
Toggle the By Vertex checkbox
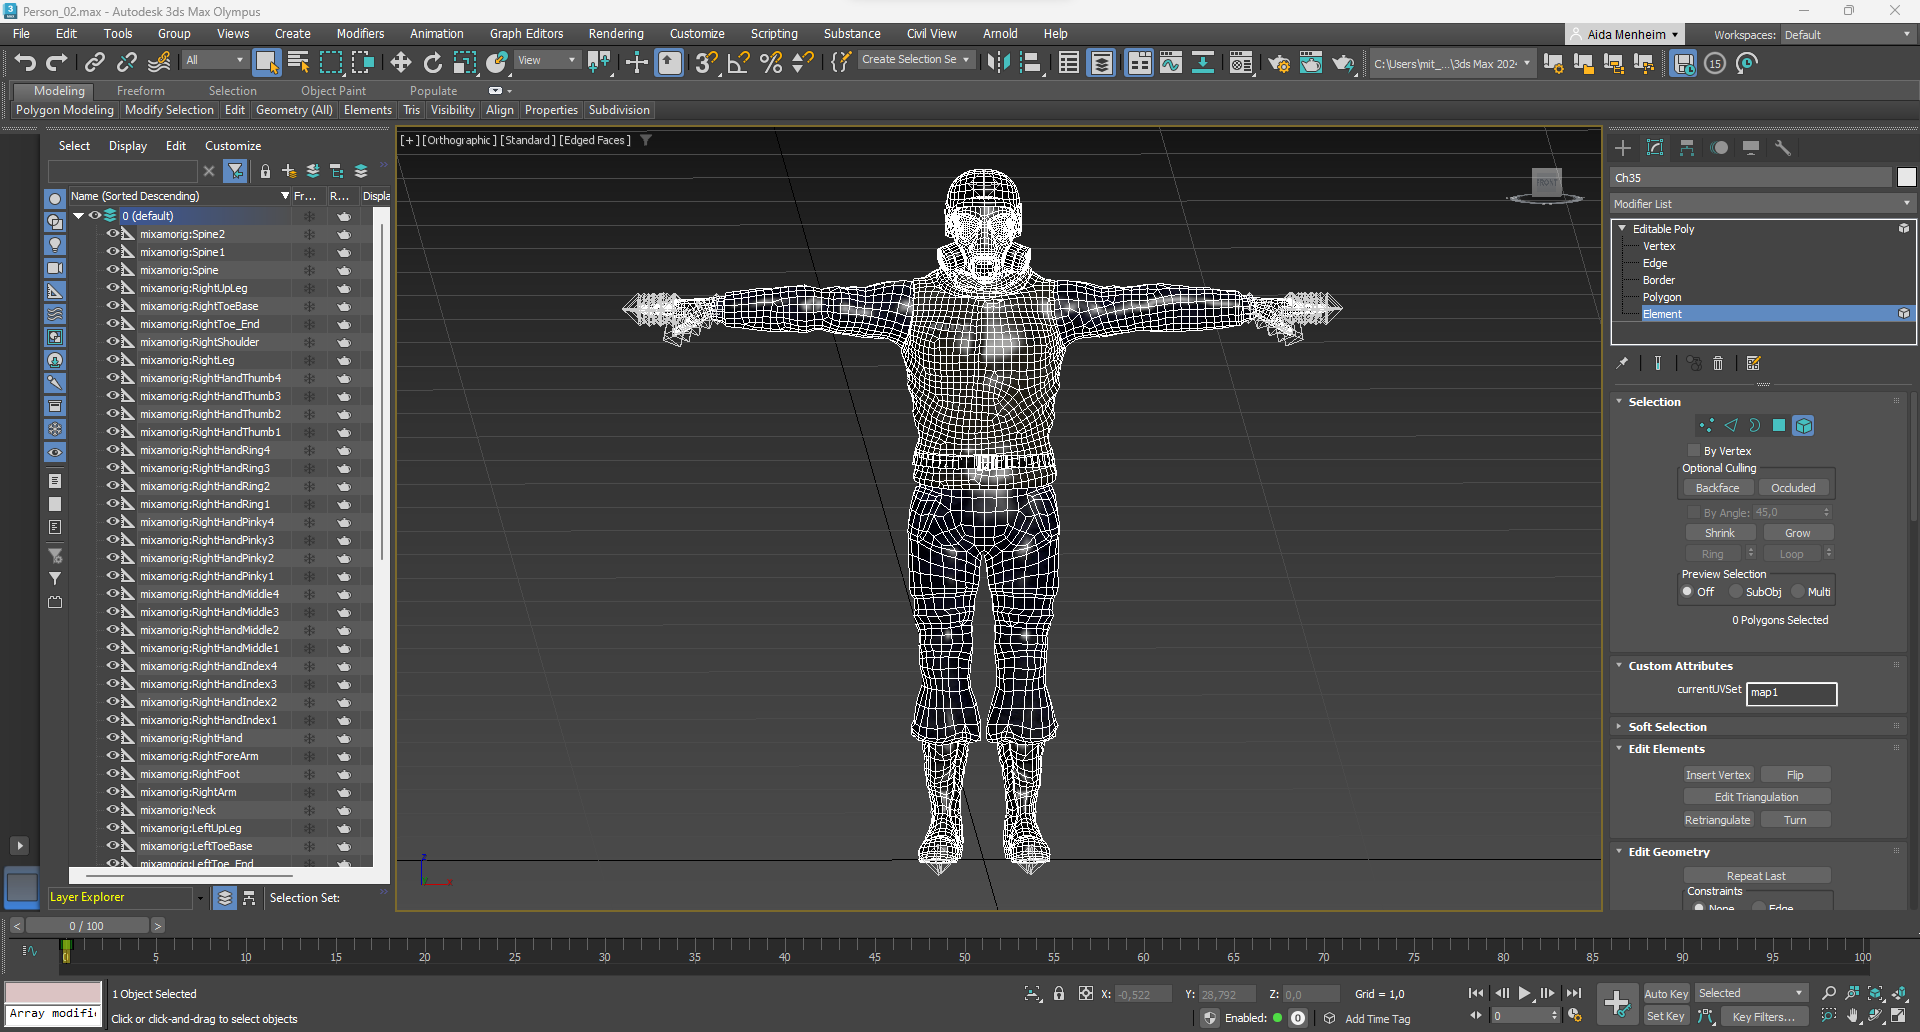click(1693, 451)
